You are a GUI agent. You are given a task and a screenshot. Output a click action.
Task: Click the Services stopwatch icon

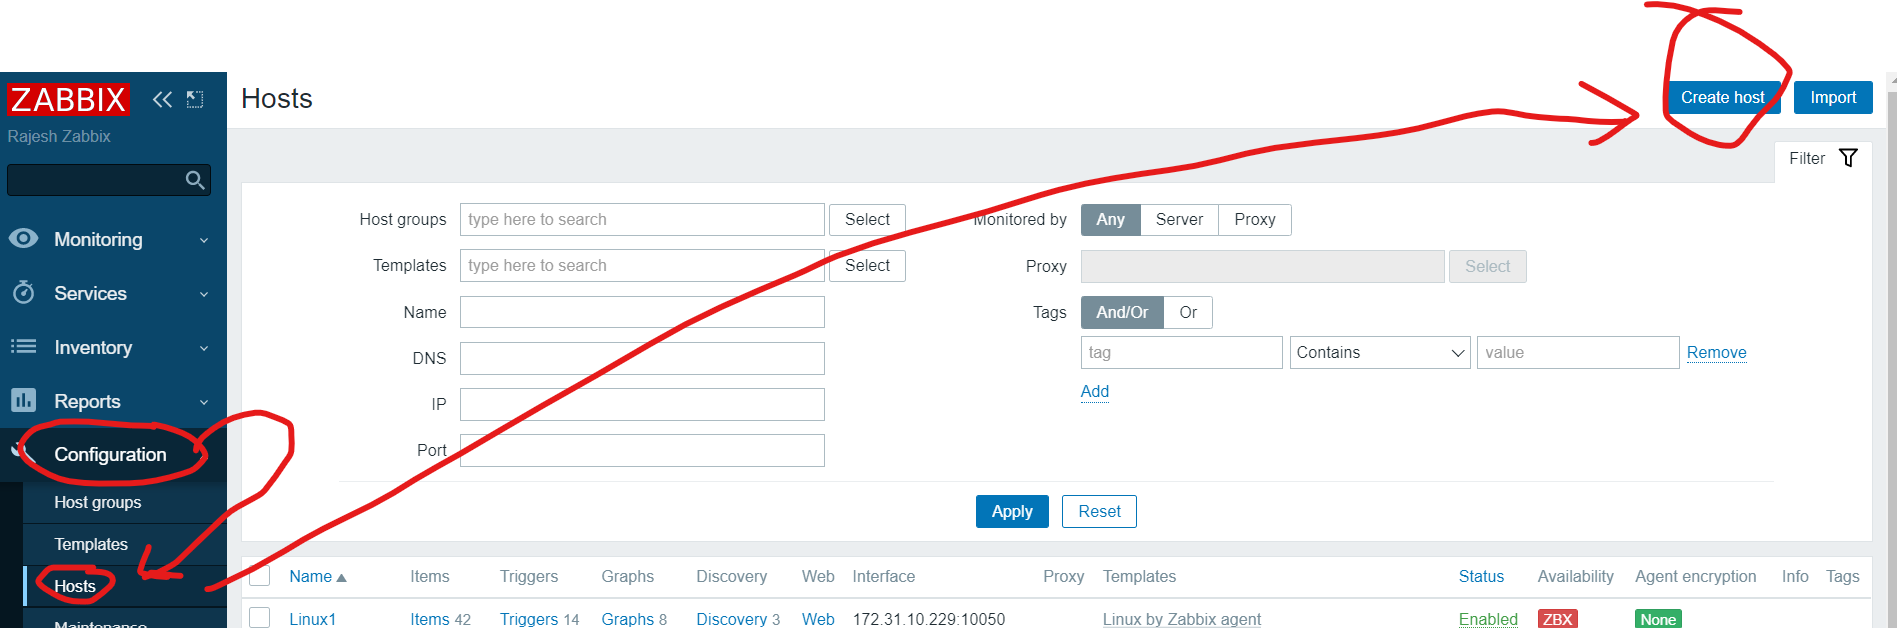(24, 293)
